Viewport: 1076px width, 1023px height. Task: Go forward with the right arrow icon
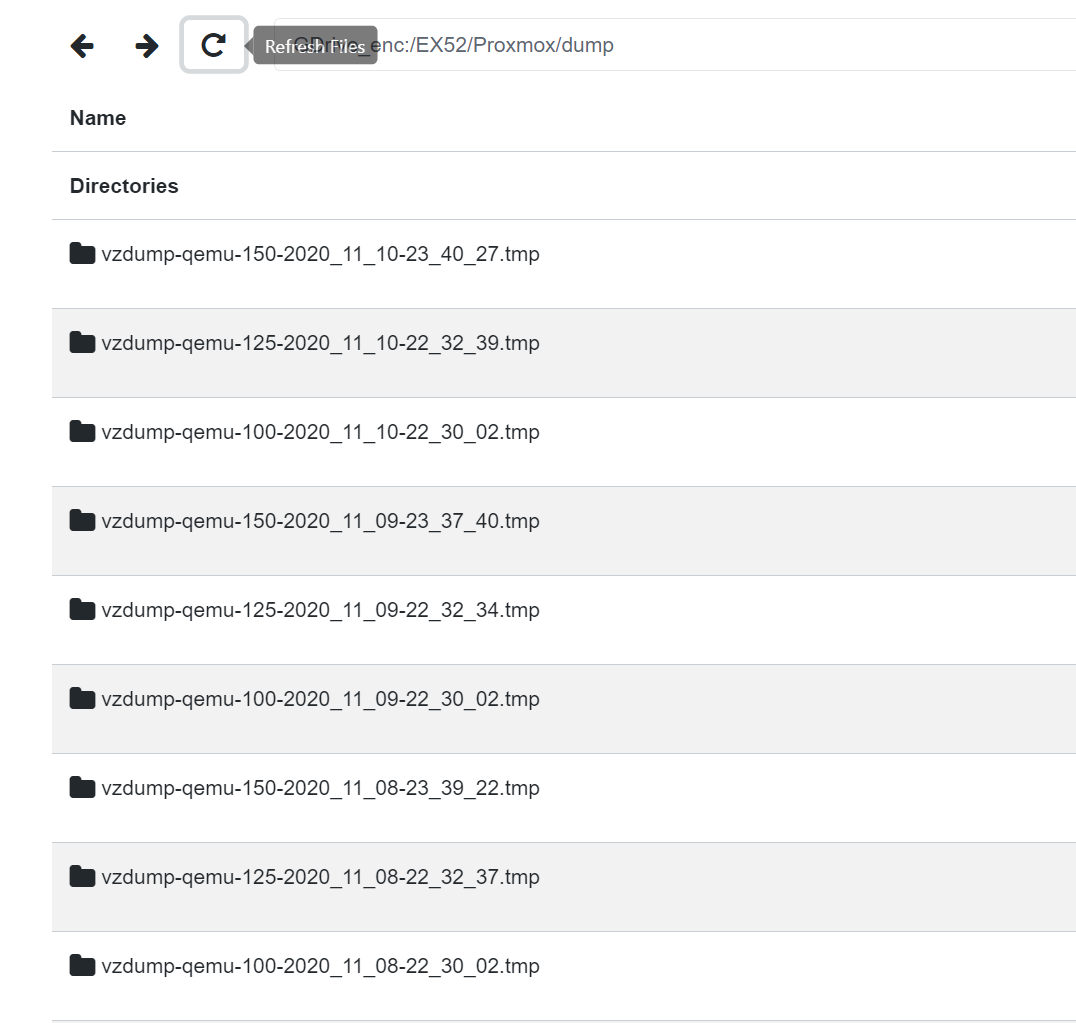146,46
